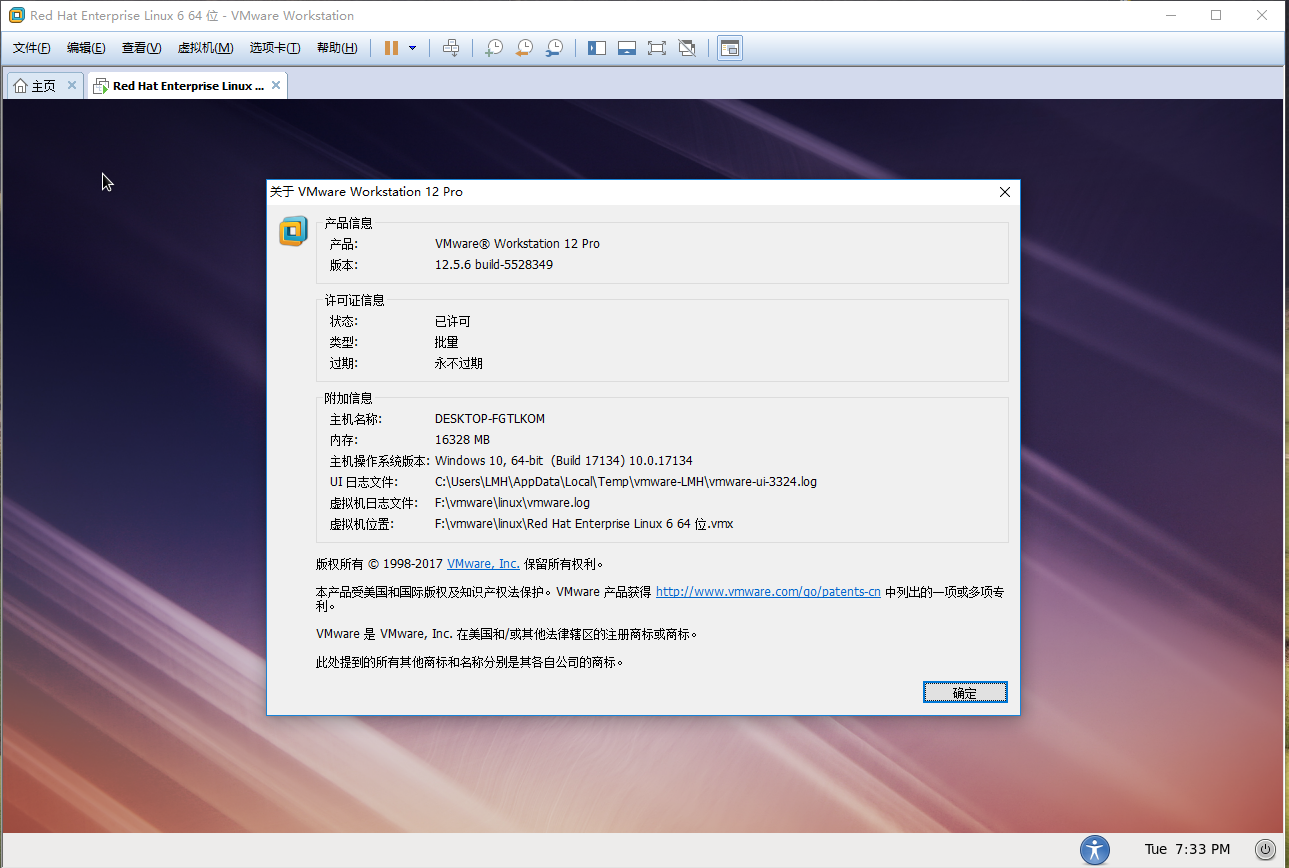Image resolution: width=1289 pixels, height=868 pixels.
Task: Take a snapshot of the virtual machine
Action: (494, 48)
